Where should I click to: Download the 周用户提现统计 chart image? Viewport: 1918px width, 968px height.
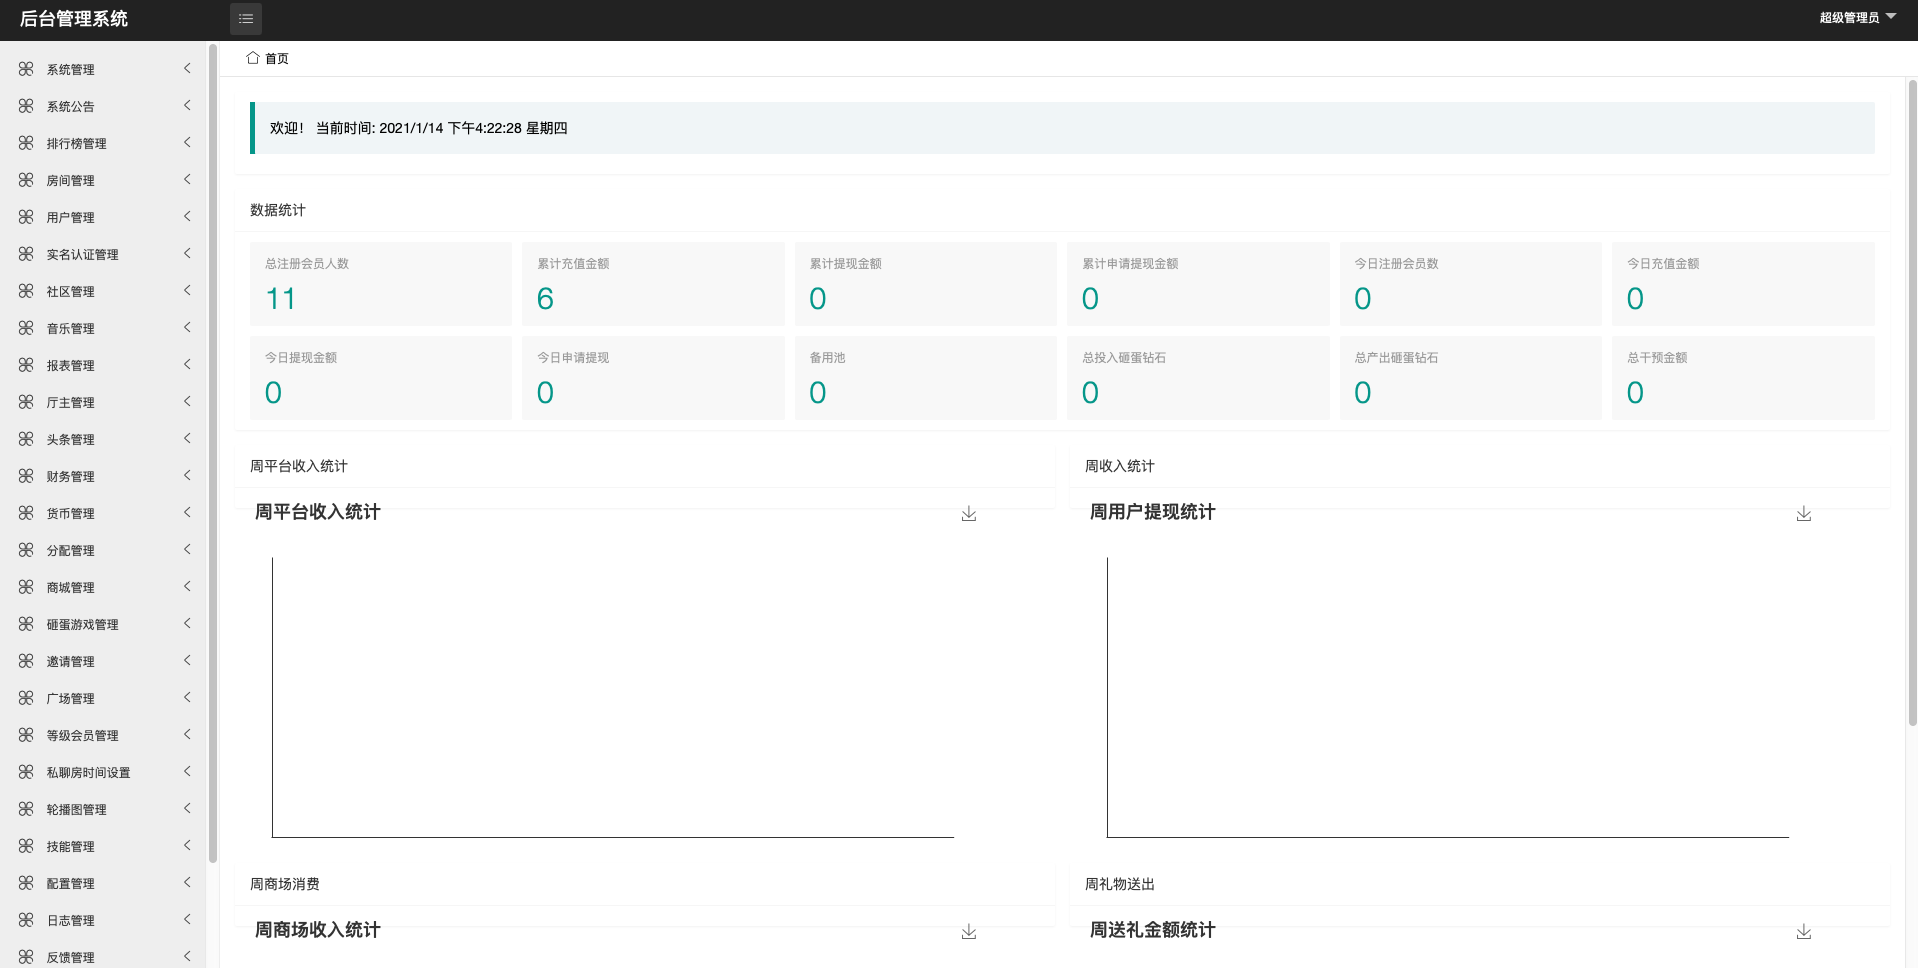coord(1803,514)
